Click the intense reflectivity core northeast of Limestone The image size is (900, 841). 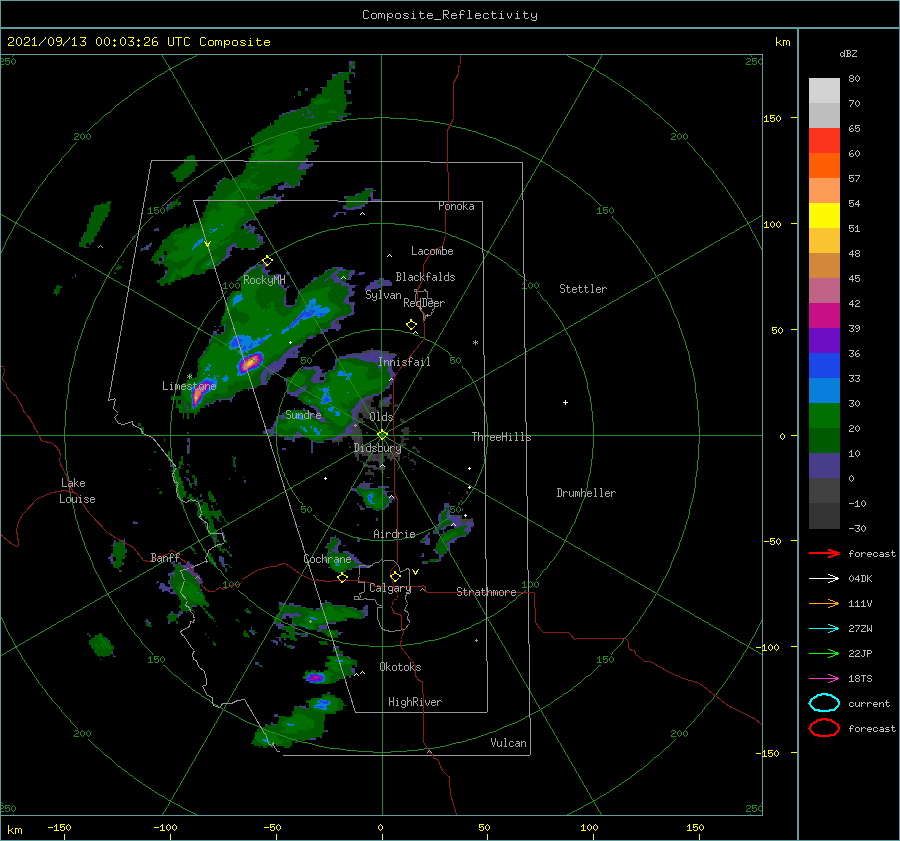[x=250, y=363]
